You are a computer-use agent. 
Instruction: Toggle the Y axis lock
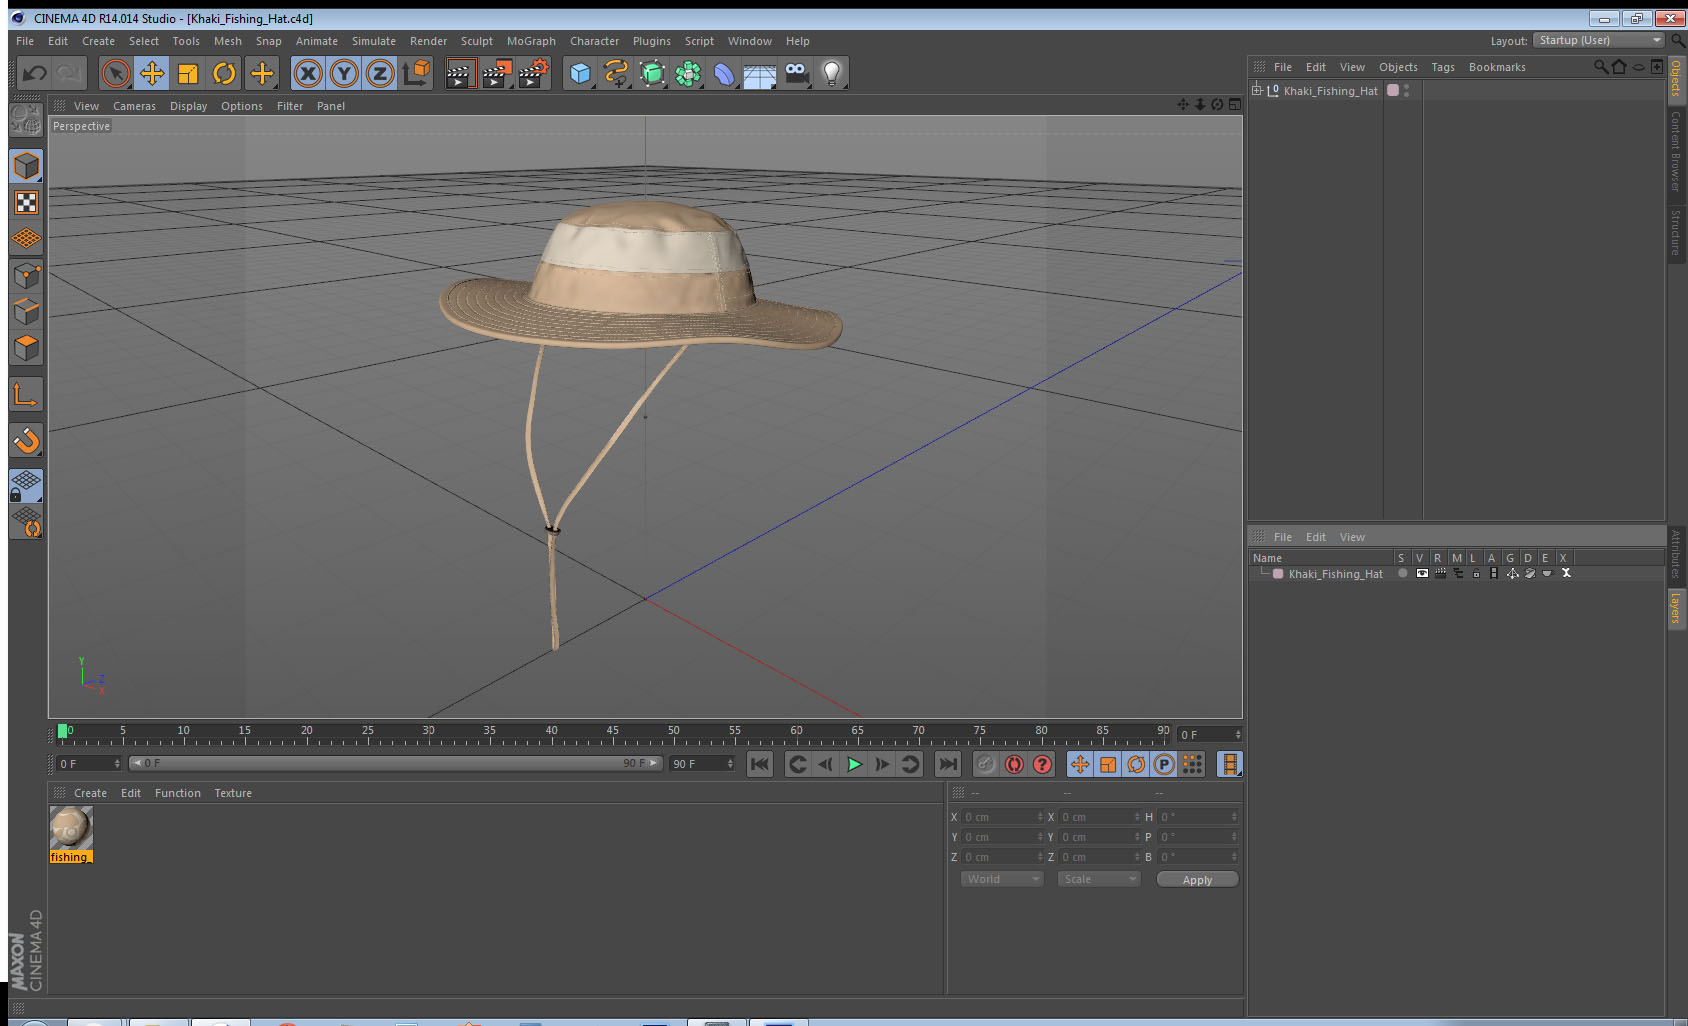(344, 73)
